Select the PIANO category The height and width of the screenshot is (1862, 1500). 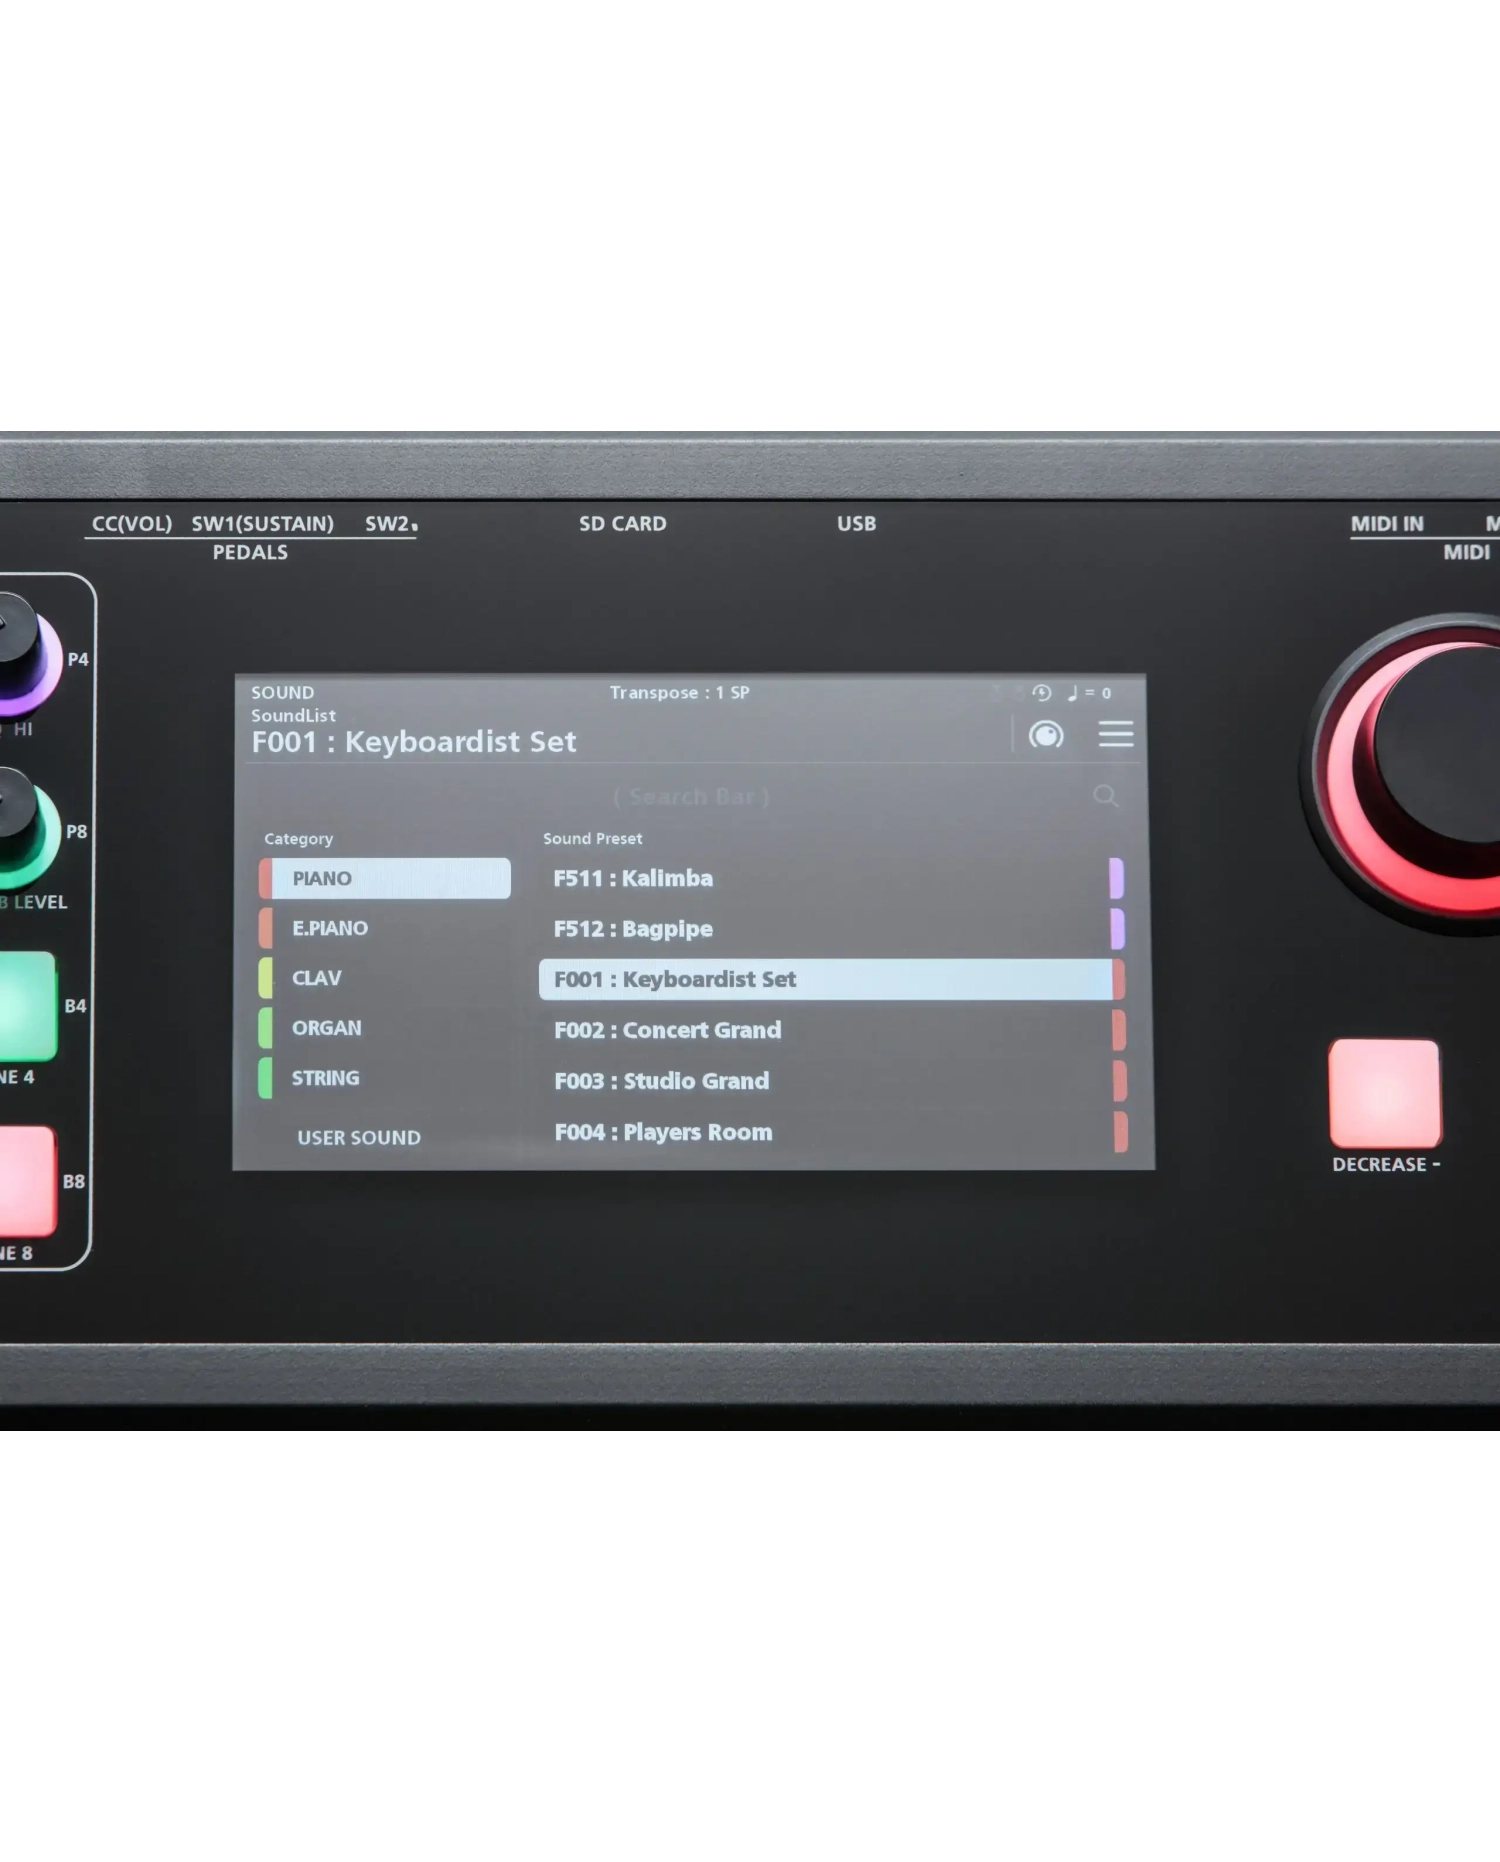385,878
